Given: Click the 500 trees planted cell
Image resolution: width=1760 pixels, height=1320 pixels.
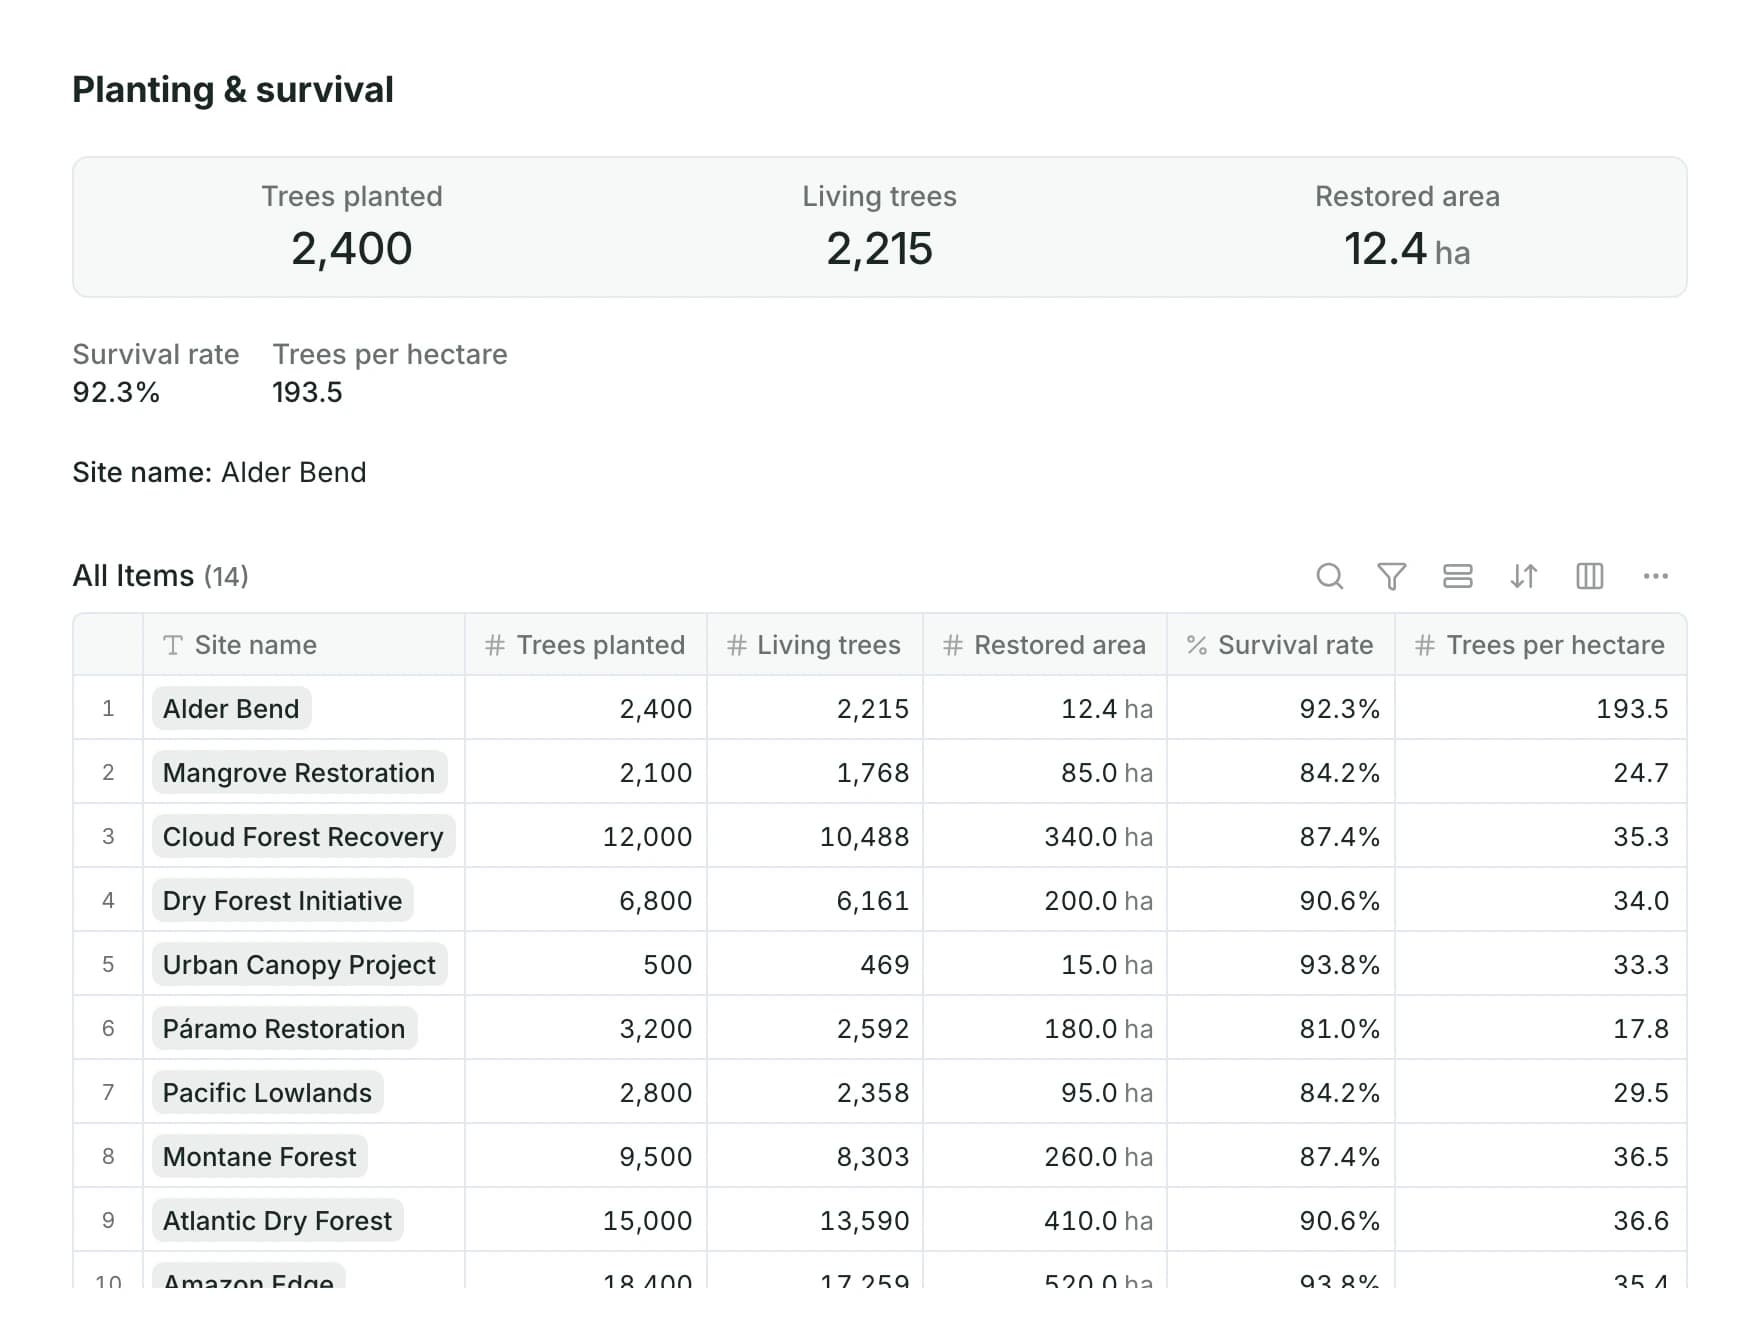Looking at the screenshot, I should (x=586, y=965).
